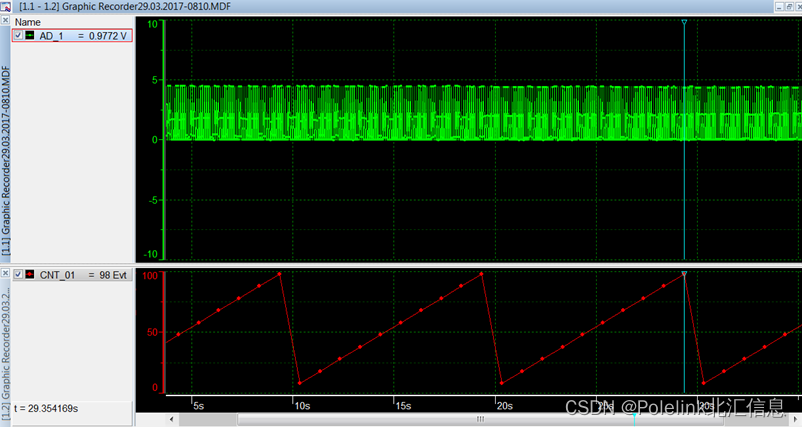The width and height of the screenshot is (802, 427).
Task: Click the 15s label on time axis
Action: click(x=404, y=406)
